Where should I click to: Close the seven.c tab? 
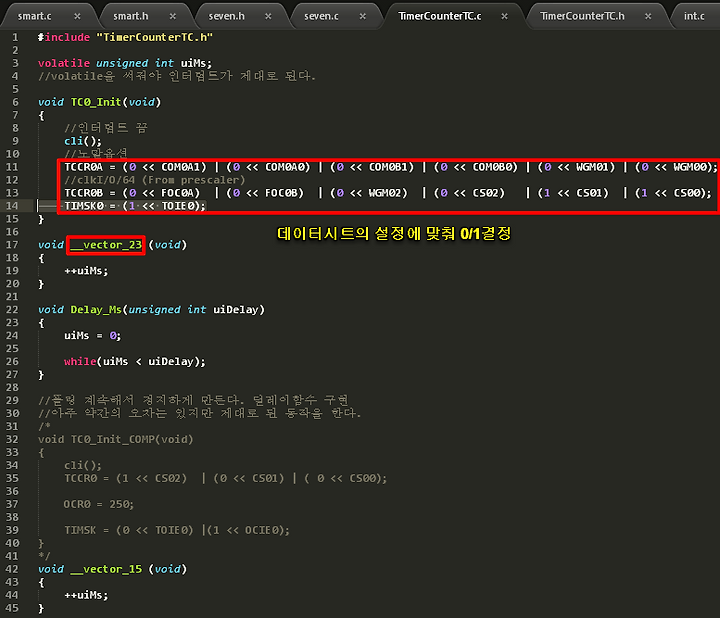363,17
